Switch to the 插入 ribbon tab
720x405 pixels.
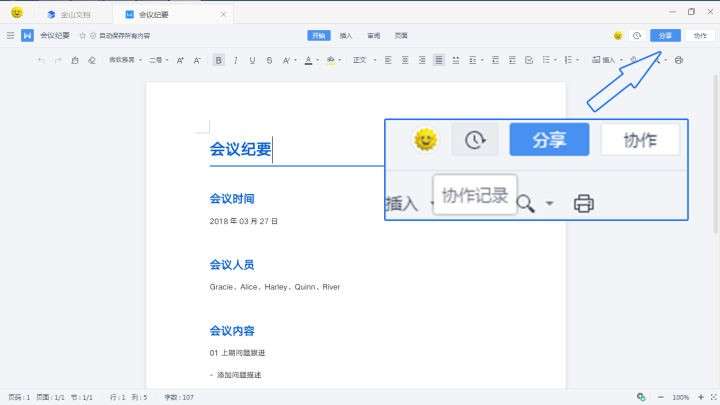coord(346,35)
